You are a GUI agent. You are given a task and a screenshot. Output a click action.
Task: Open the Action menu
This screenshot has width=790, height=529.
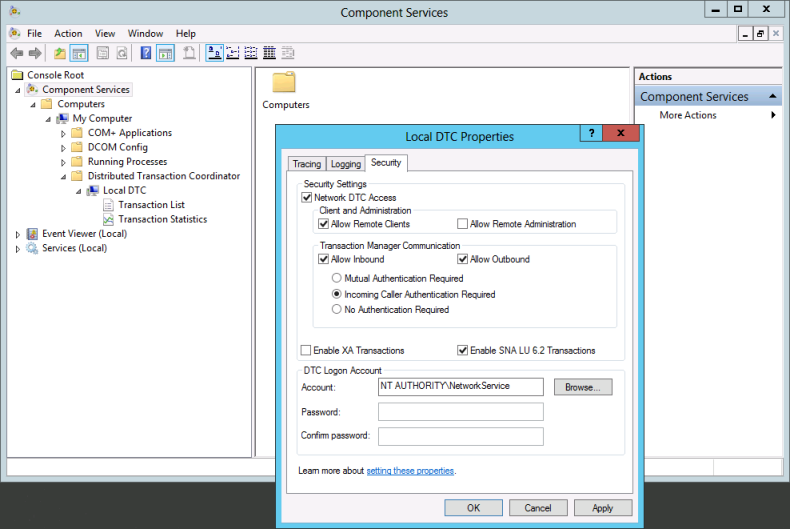[68, 33]
